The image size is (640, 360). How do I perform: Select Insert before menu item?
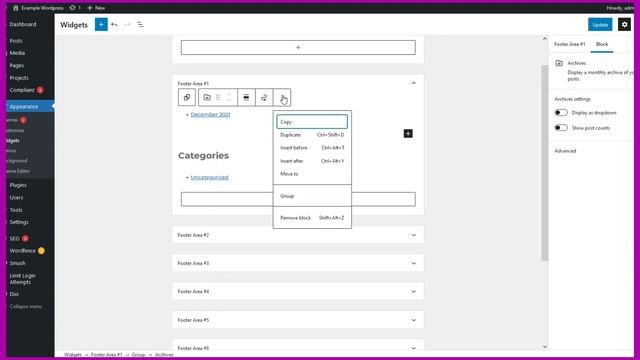click(312, 148)
